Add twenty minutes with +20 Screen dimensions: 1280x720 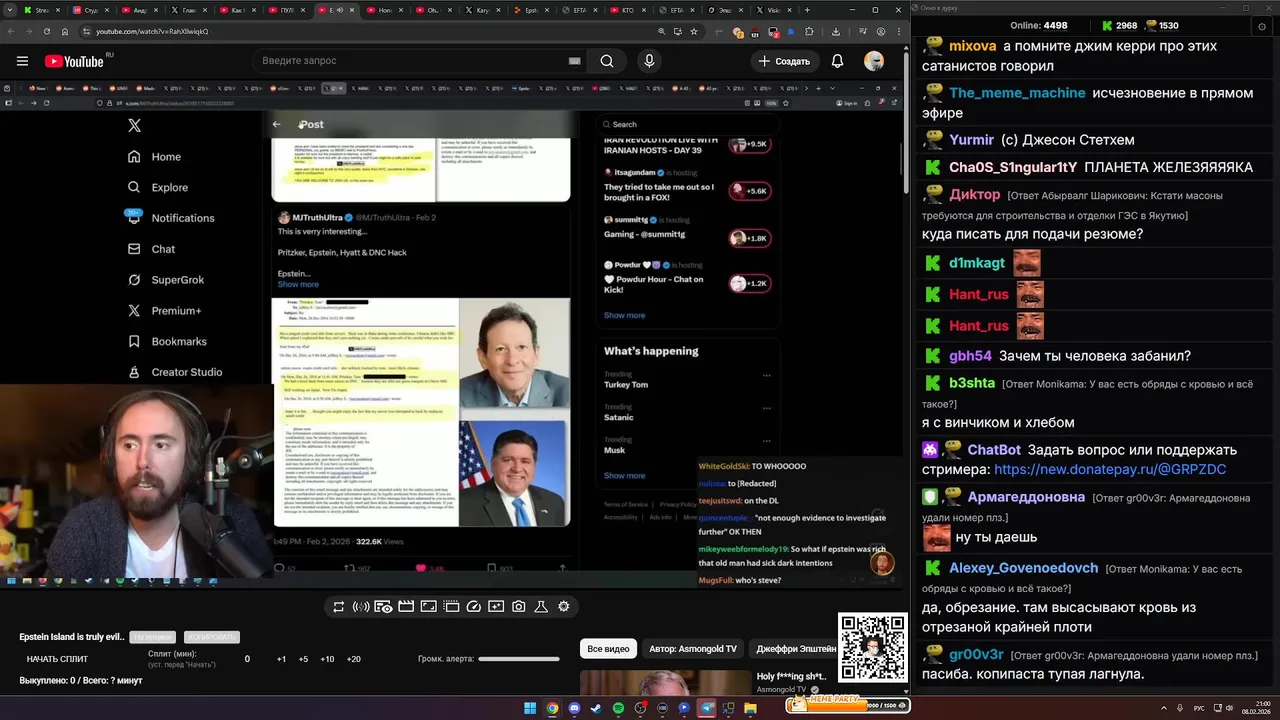coord(353,659)
